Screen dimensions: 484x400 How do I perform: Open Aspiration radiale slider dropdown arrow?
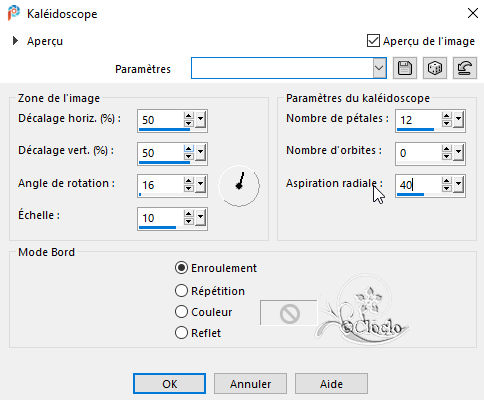pyautogui.click(x=459, y=185)
